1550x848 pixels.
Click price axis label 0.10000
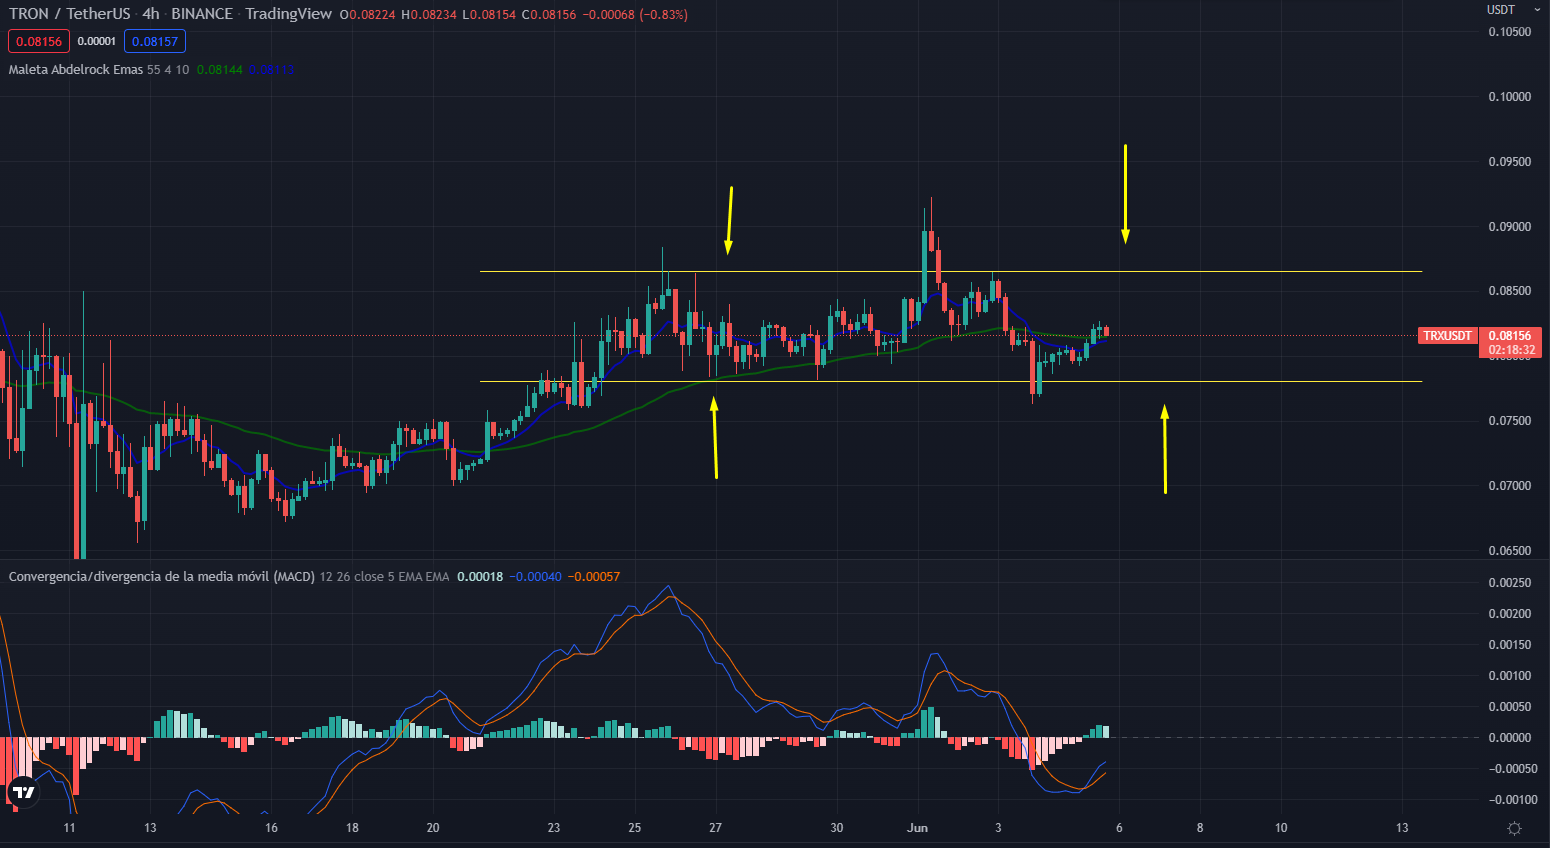coord(1510,97)
